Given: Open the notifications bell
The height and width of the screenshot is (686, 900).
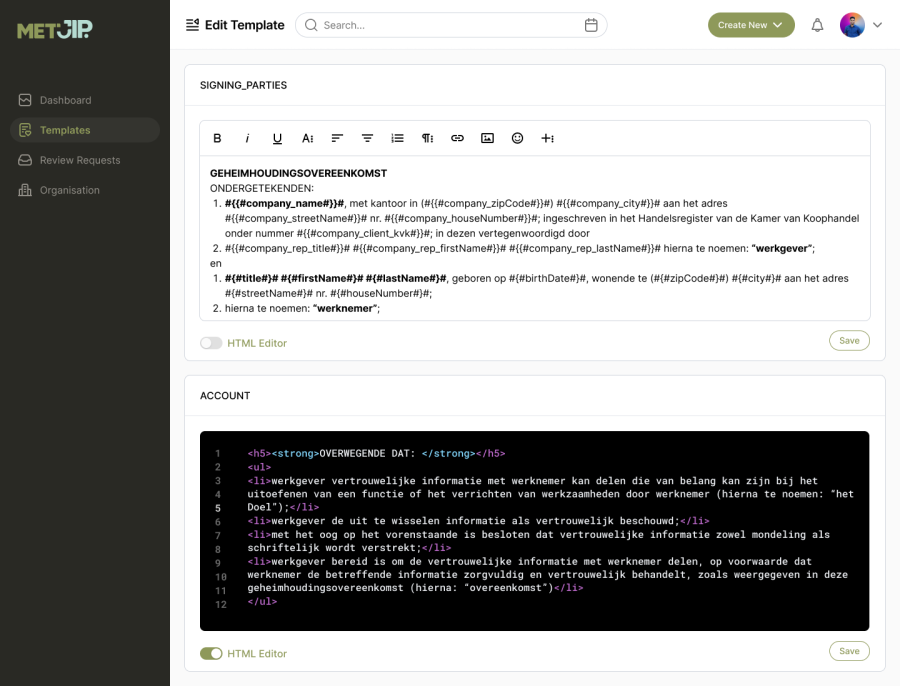Looking at the screenshot, I should tap(817, 25).
